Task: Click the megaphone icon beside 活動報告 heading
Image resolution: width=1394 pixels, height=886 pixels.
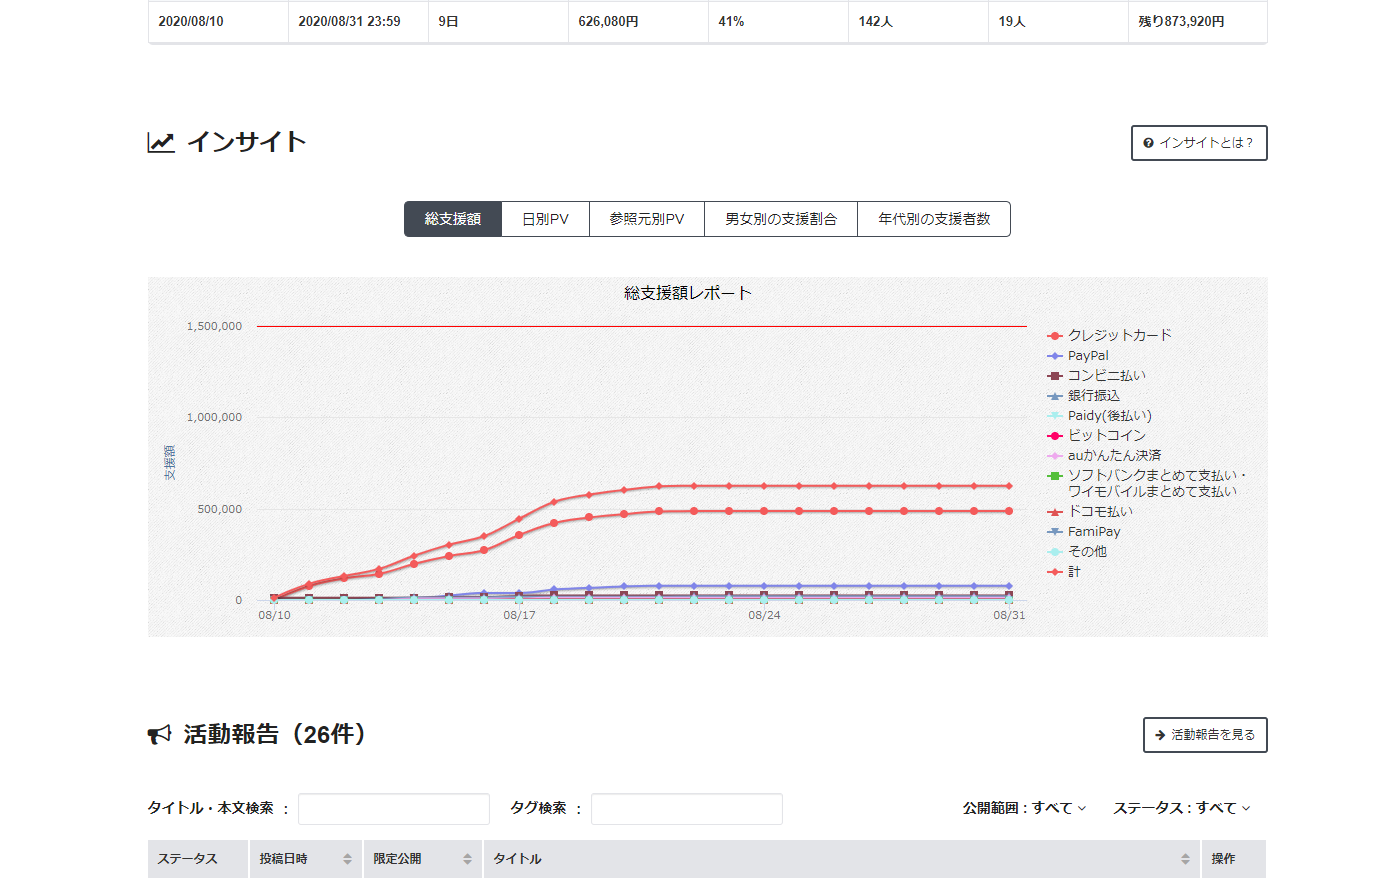Action: click(x=160, y=735)
